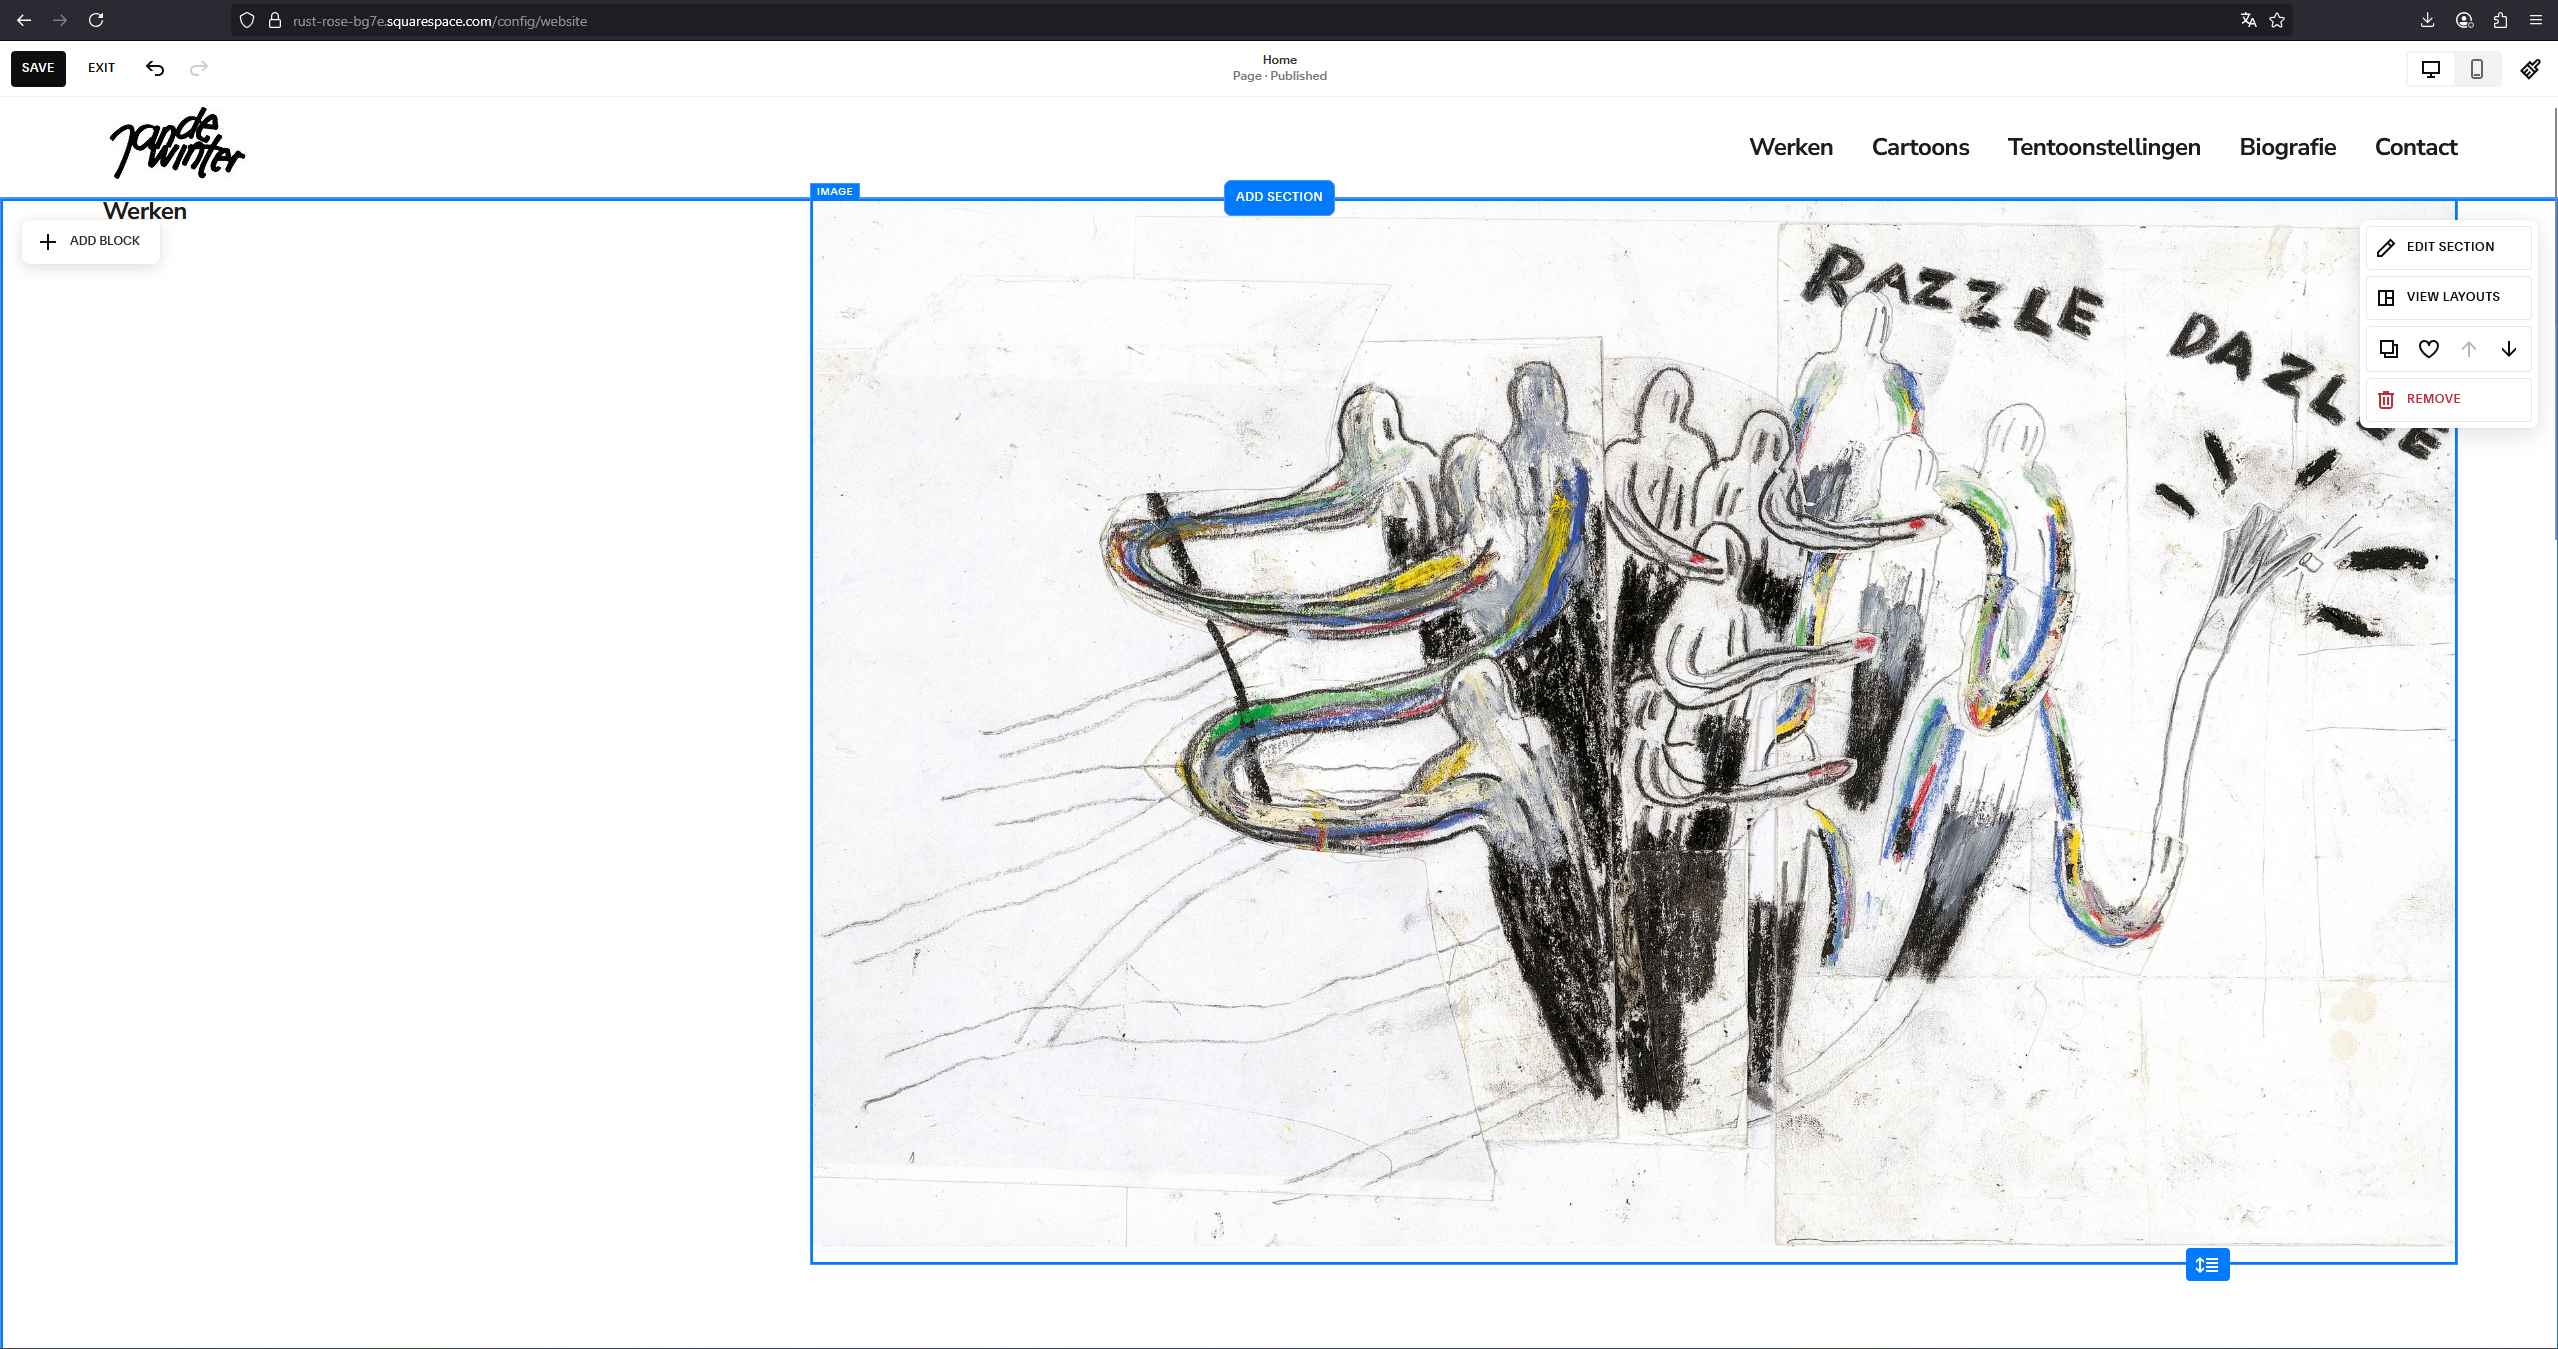Open View Layouts
Screen dimensions: 2558x1349
pos(2448,297)
